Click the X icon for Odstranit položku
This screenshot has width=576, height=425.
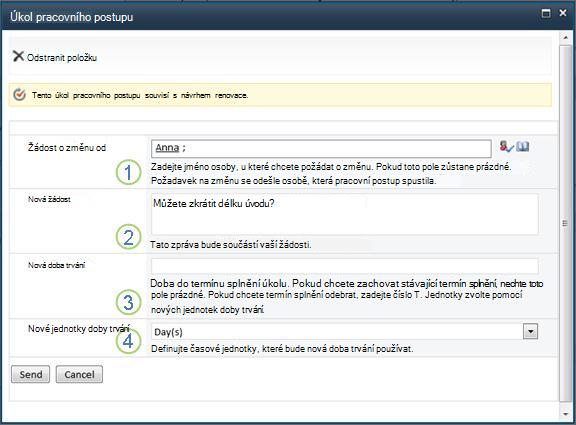pyautogui.click(x=18, y=56)
